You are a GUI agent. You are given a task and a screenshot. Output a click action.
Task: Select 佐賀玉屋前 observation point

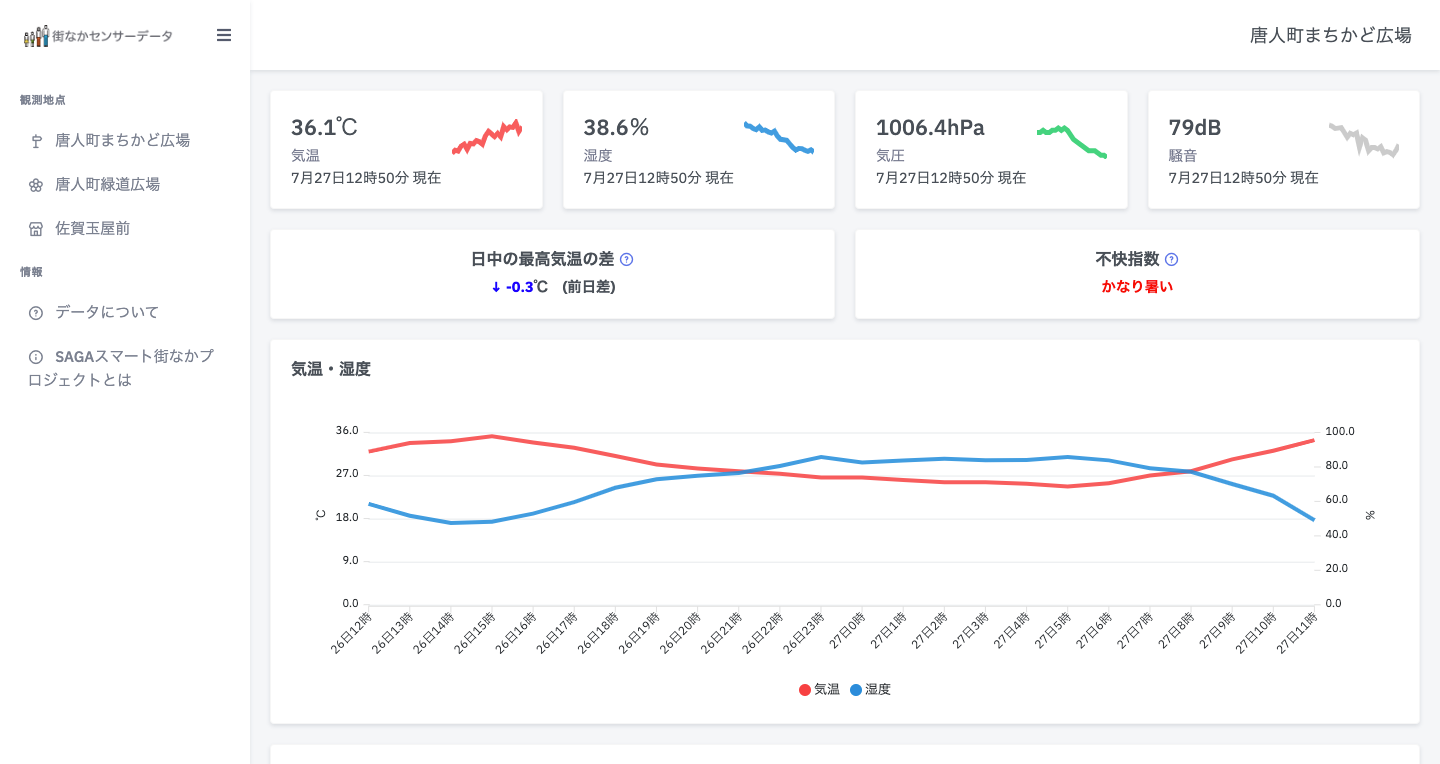(x=92, y=229)
